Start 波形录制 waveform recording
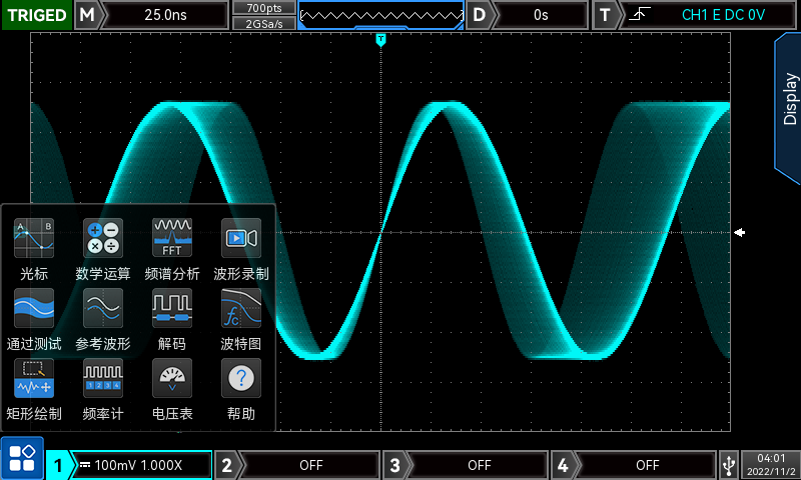 [x=241, y=248]
